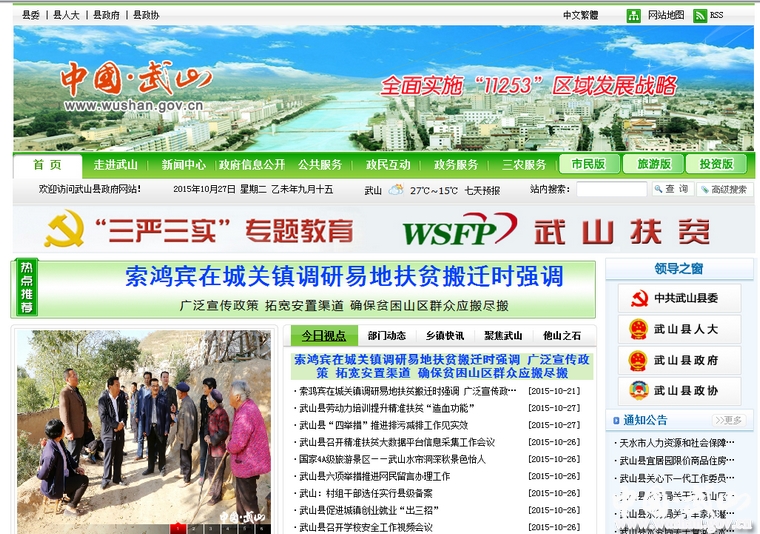Select slide number 1 in photo slideshow
Image resolution: width=760 pixels, height=534 pixels.
click(177, 529)
